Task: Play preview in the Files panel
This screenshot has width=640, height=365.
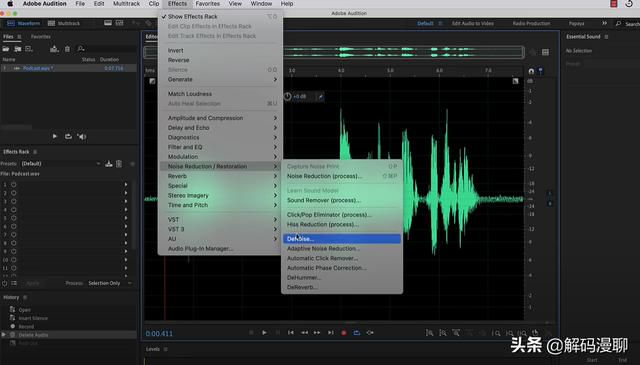Action: click(x=55, y=136)
